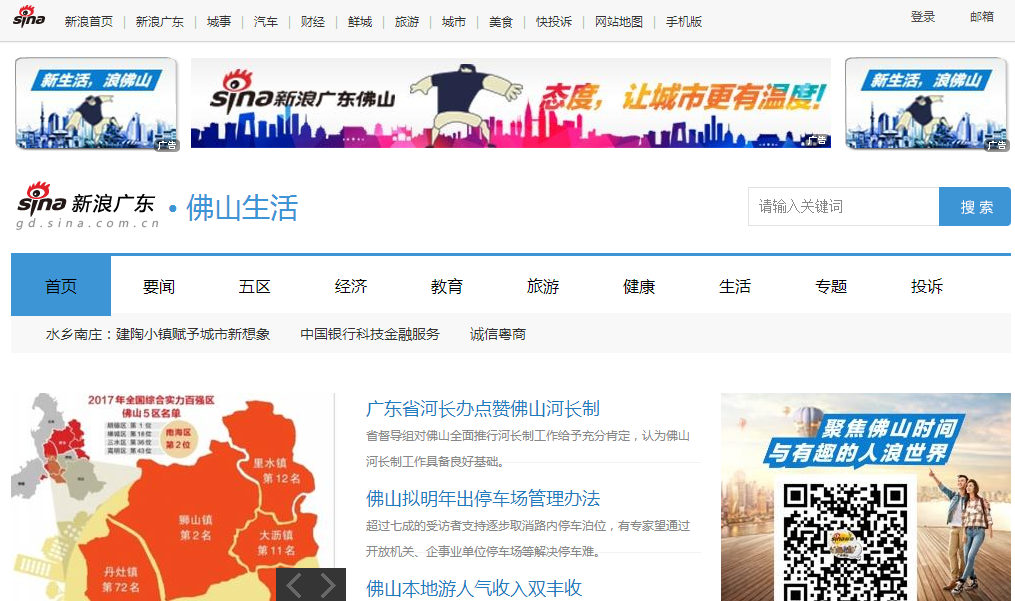Open headline 佛山本地游人气收入双丰收
Screen dimensions: 1015x601
pyautogui.click(x=474, y=588)
